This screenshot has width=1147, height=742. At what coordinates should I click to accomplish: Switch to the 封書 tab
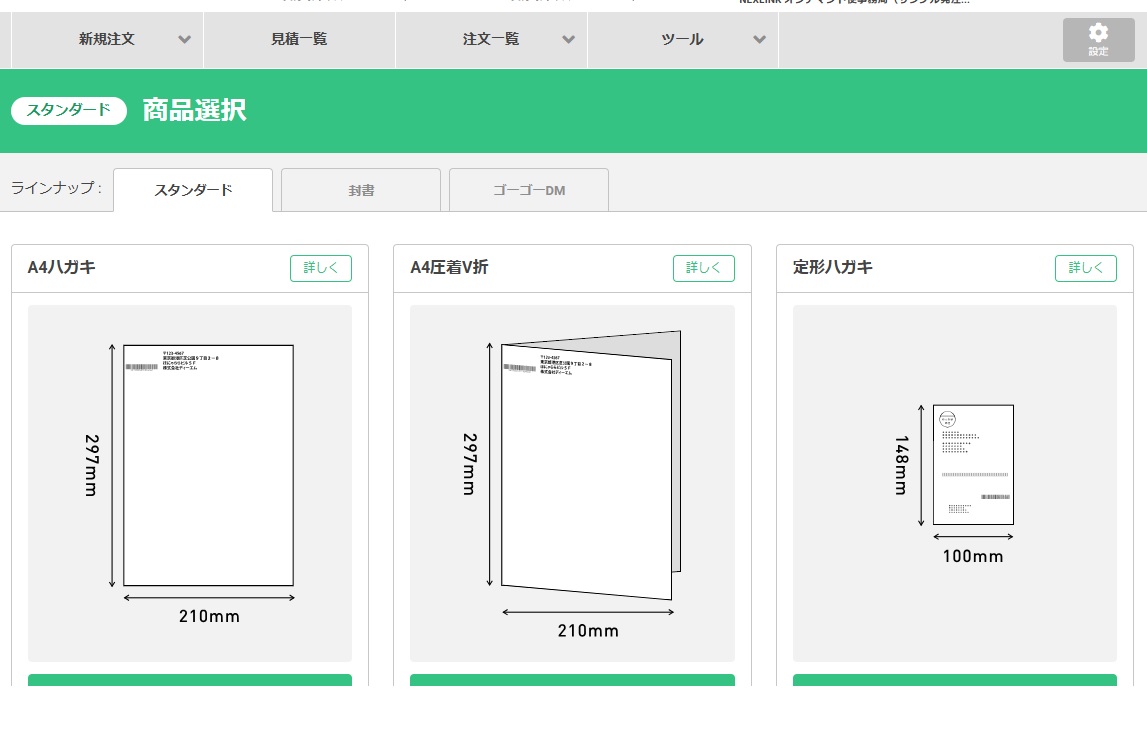point(360,190)
